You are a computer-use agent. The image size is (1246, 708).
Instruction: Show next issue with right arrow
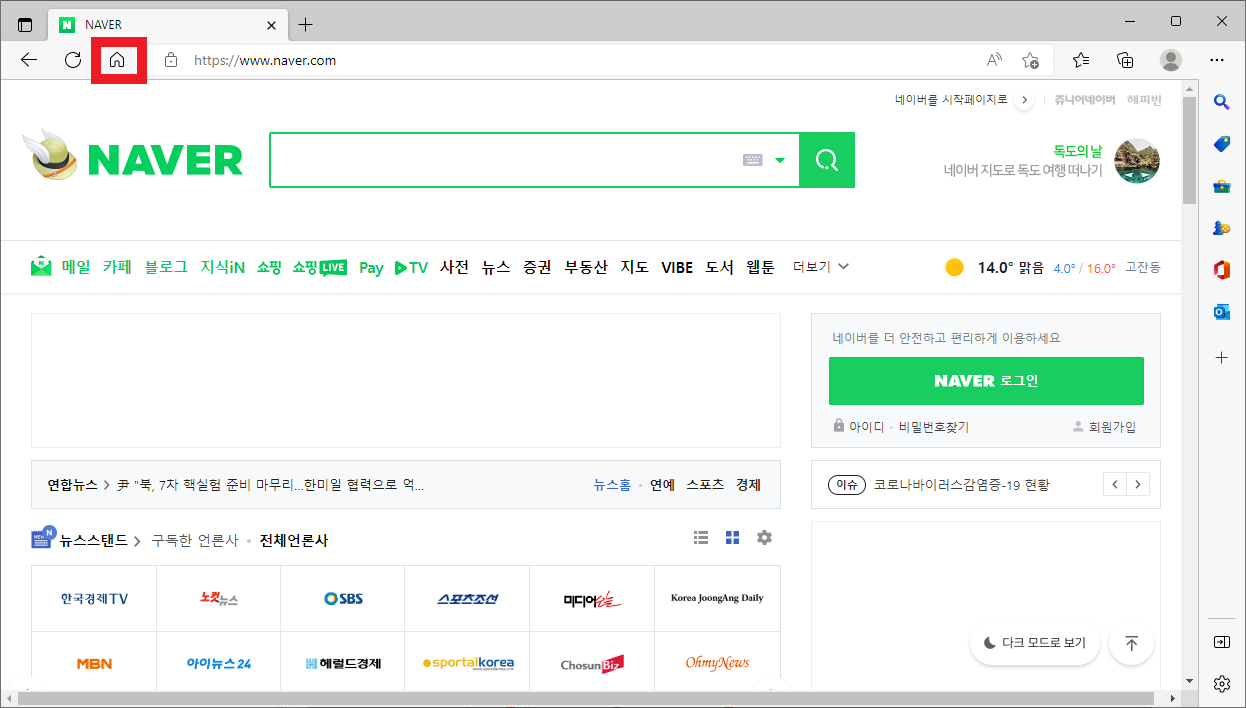point(1137,485)
